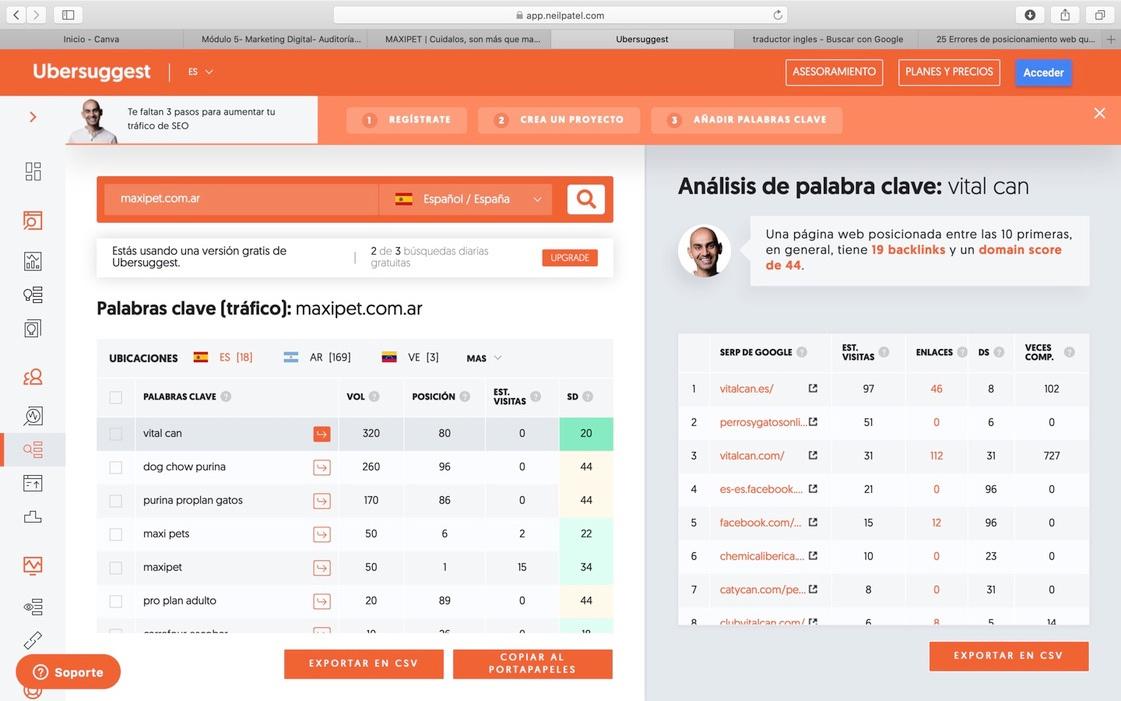This screenshot has width=1121, height=701.
Task: Click info icon beside SERP DE GOOGLE
Action: pyautogui.click(x=801, y=352)
